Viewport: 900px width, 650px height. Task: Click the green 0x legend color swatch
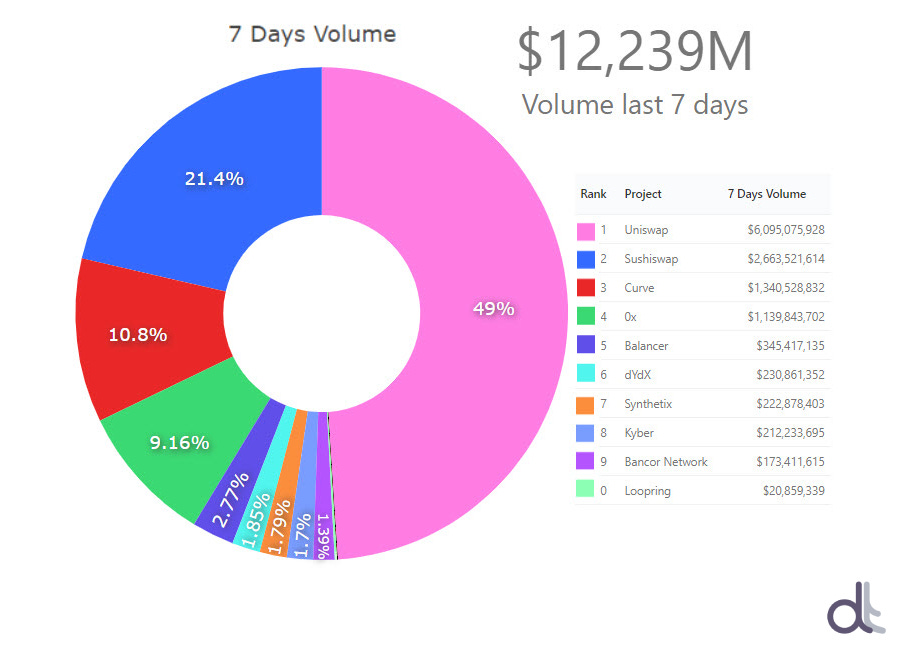point(585,316)
